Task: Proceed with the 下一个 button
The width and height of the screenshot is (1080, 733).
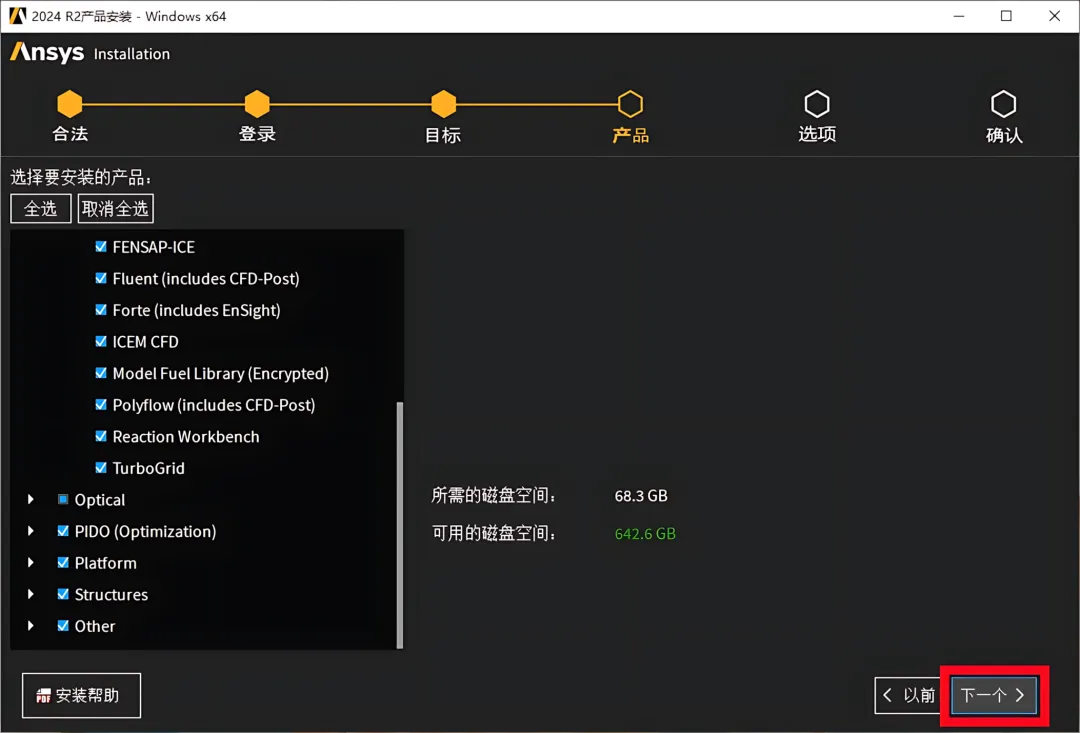Action: click(x=993, y=696)
